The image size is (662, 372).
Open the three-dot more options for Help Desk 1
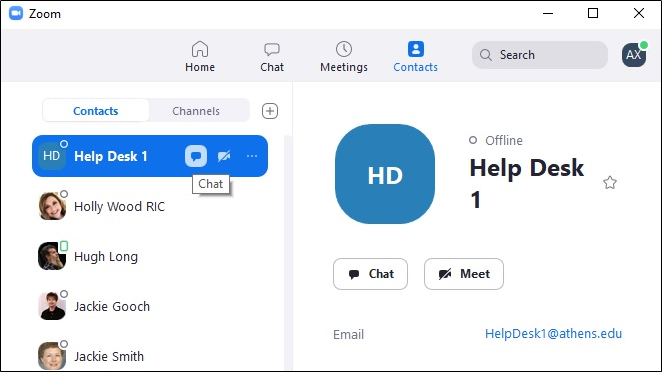pos(252,156)
